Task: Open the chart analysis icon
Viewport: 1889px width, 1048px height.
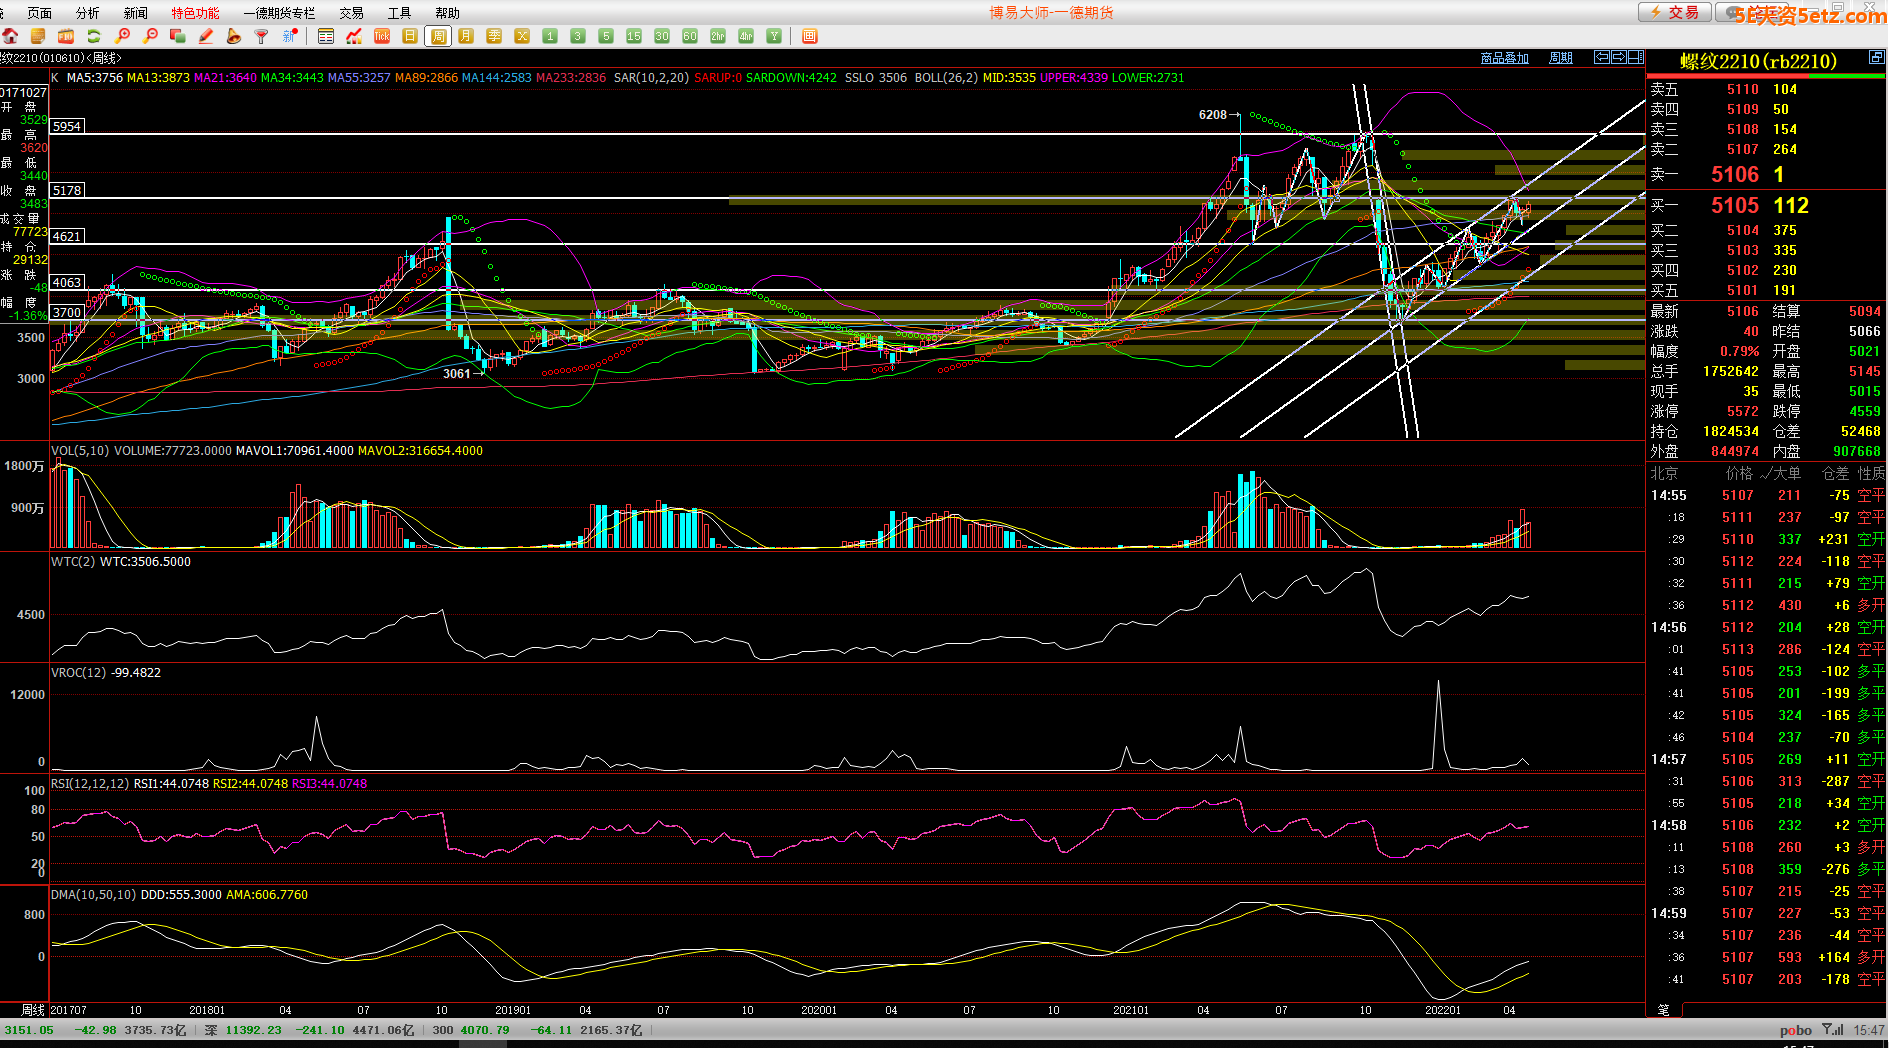Action: [x=354, y=36]
